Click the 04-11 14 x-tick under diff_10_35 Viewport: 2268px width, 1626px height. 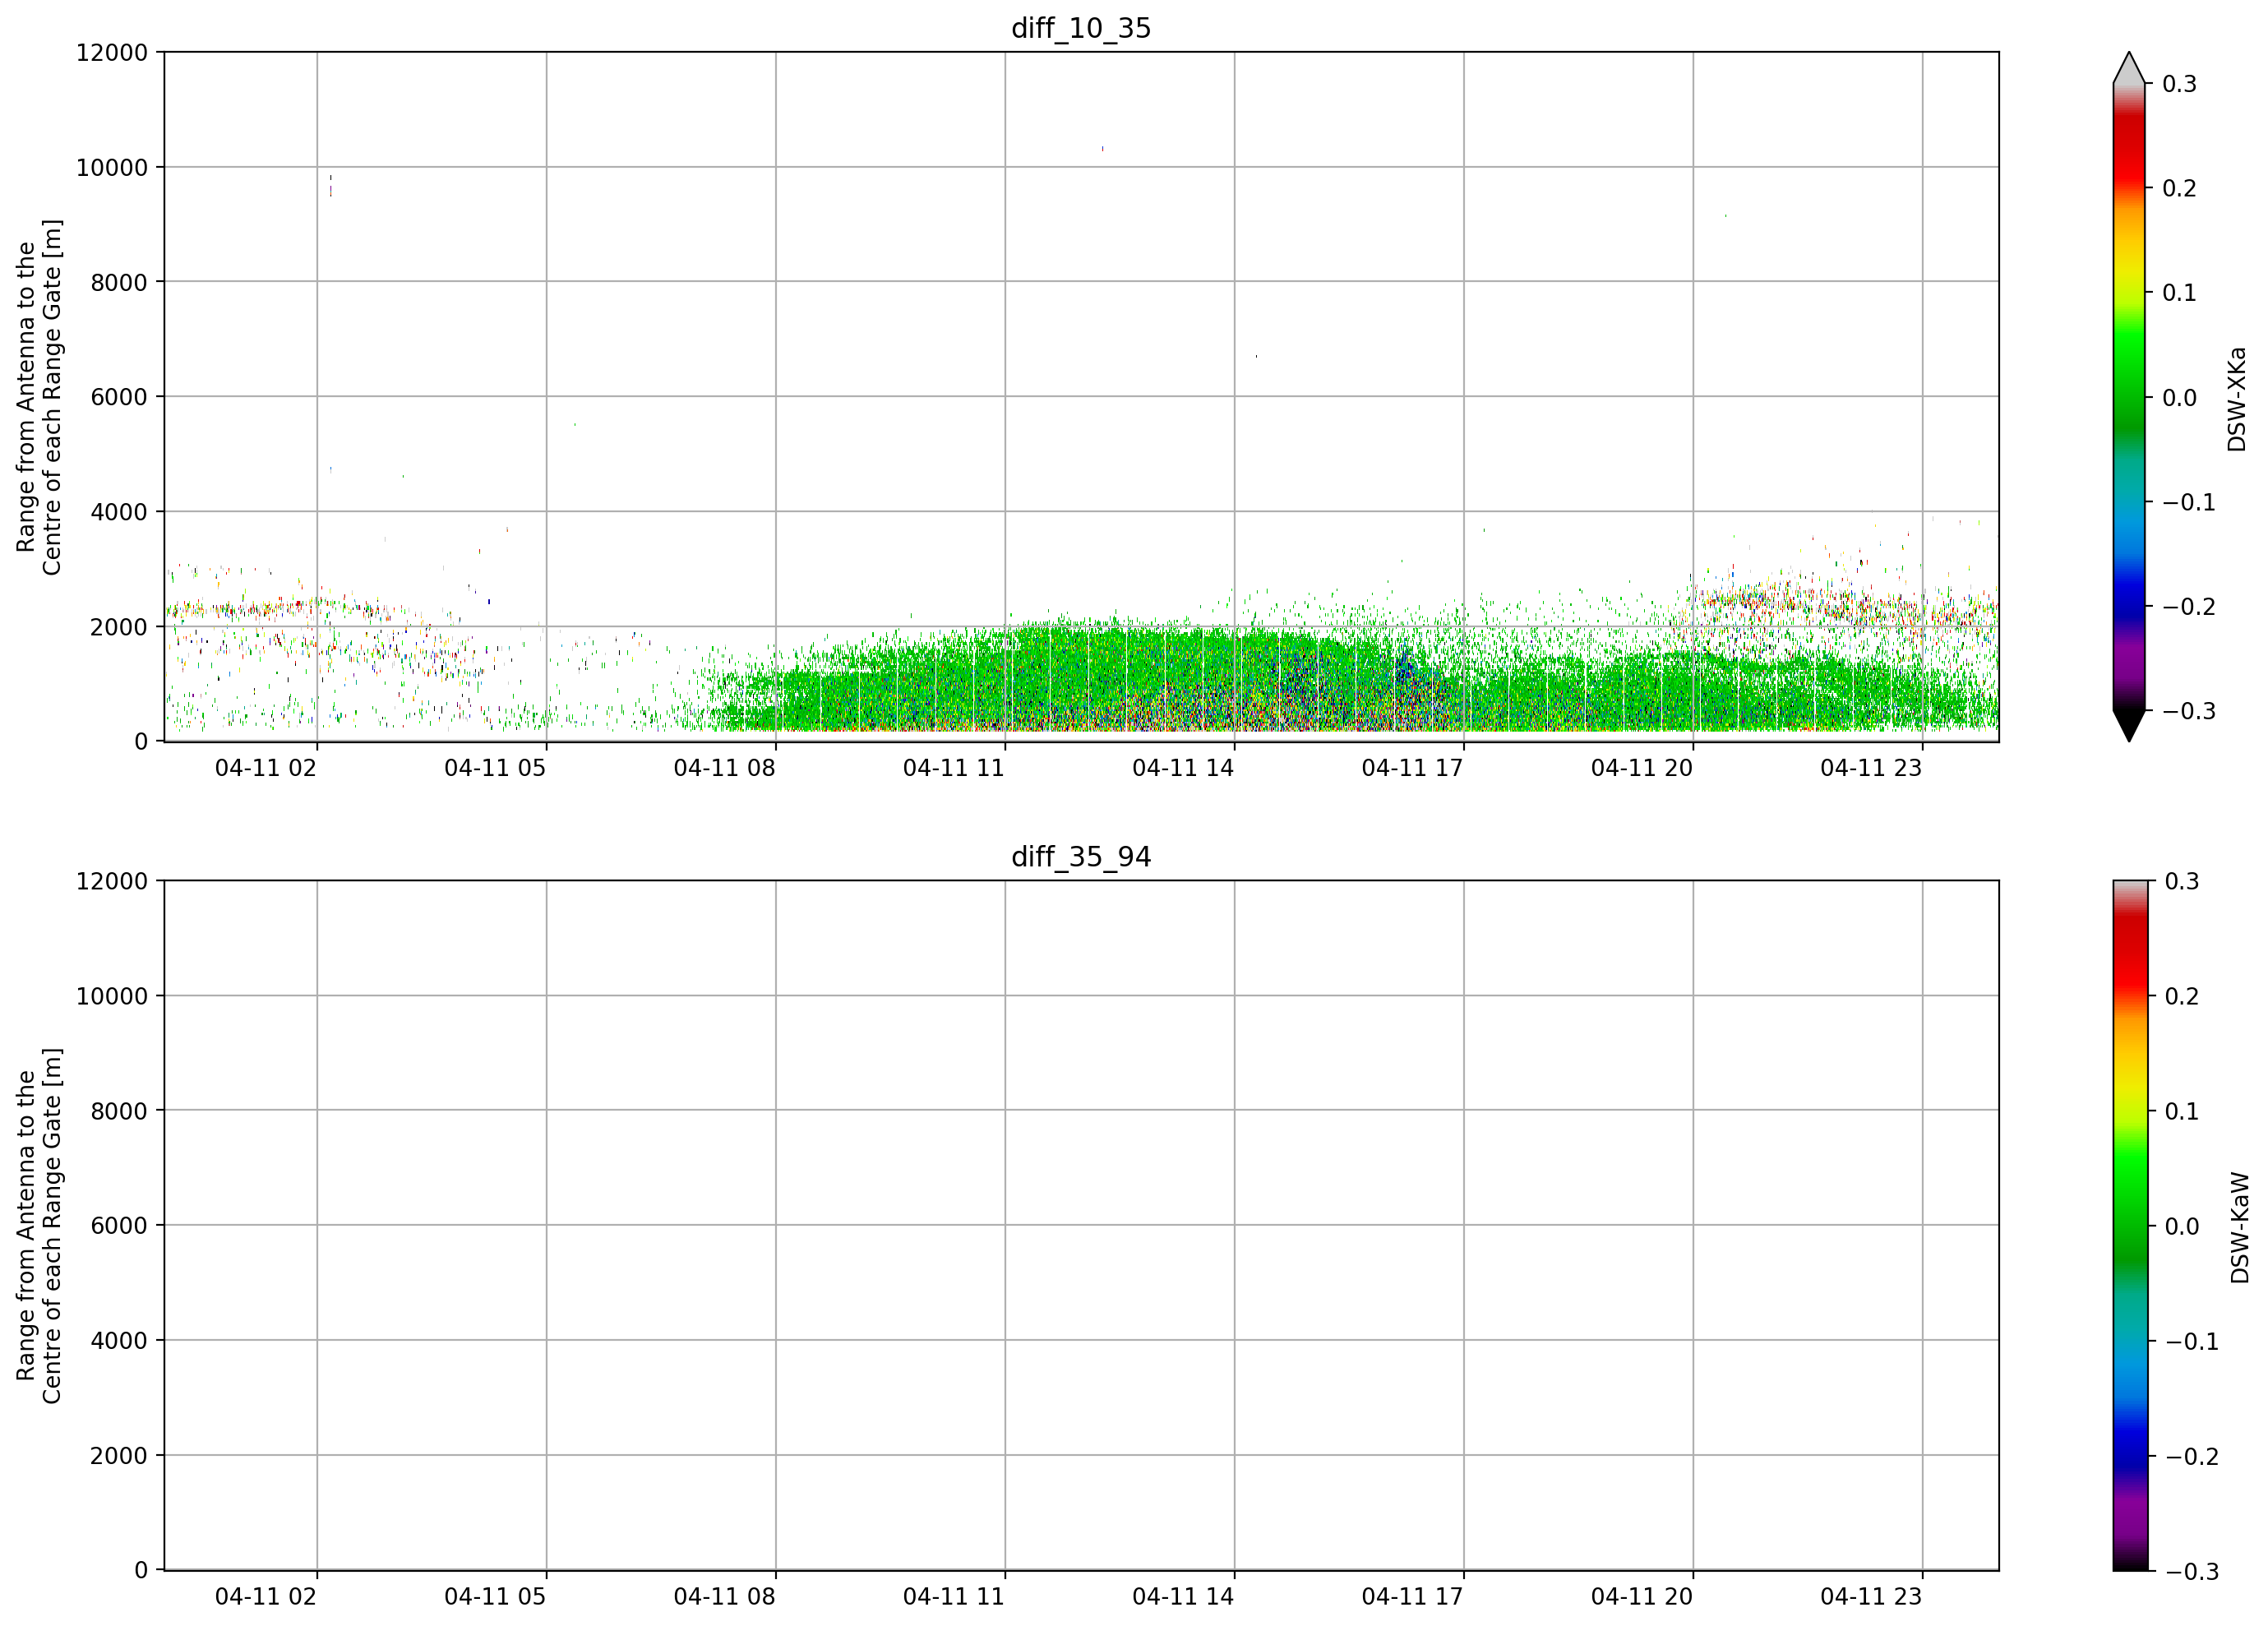coord(1183,768)
